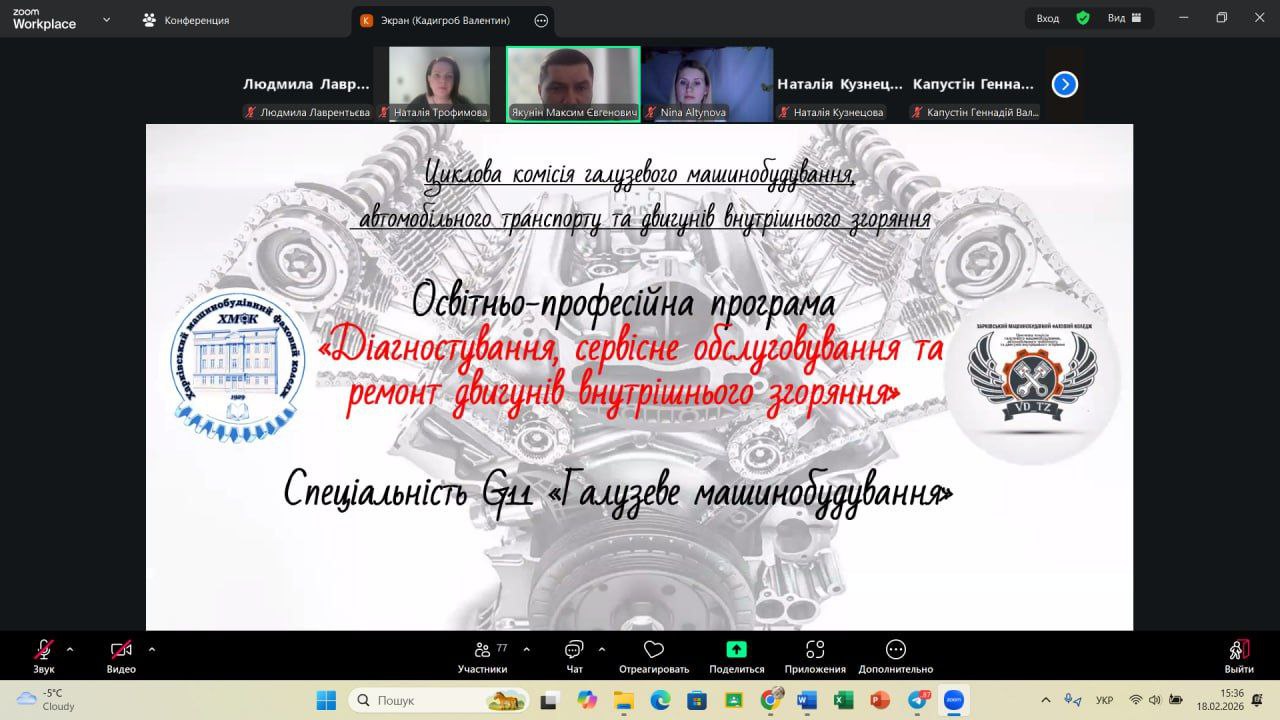
Task: Unmute the microphone with Звук button
Action: 44,656
